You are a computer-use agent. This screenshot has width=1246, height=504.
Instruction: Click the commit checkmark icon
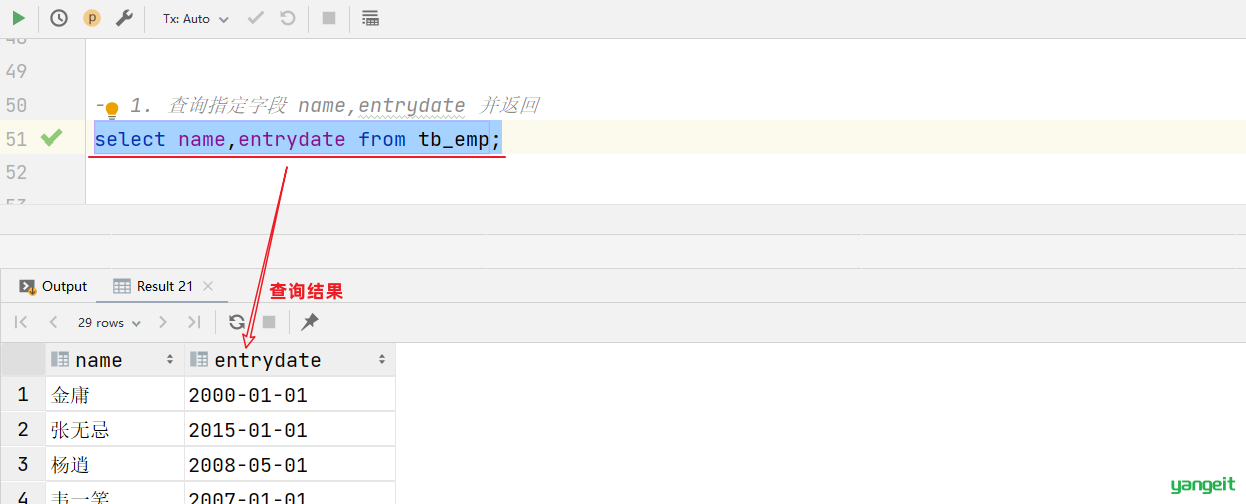pyautogui.click(x=256, y=18)
